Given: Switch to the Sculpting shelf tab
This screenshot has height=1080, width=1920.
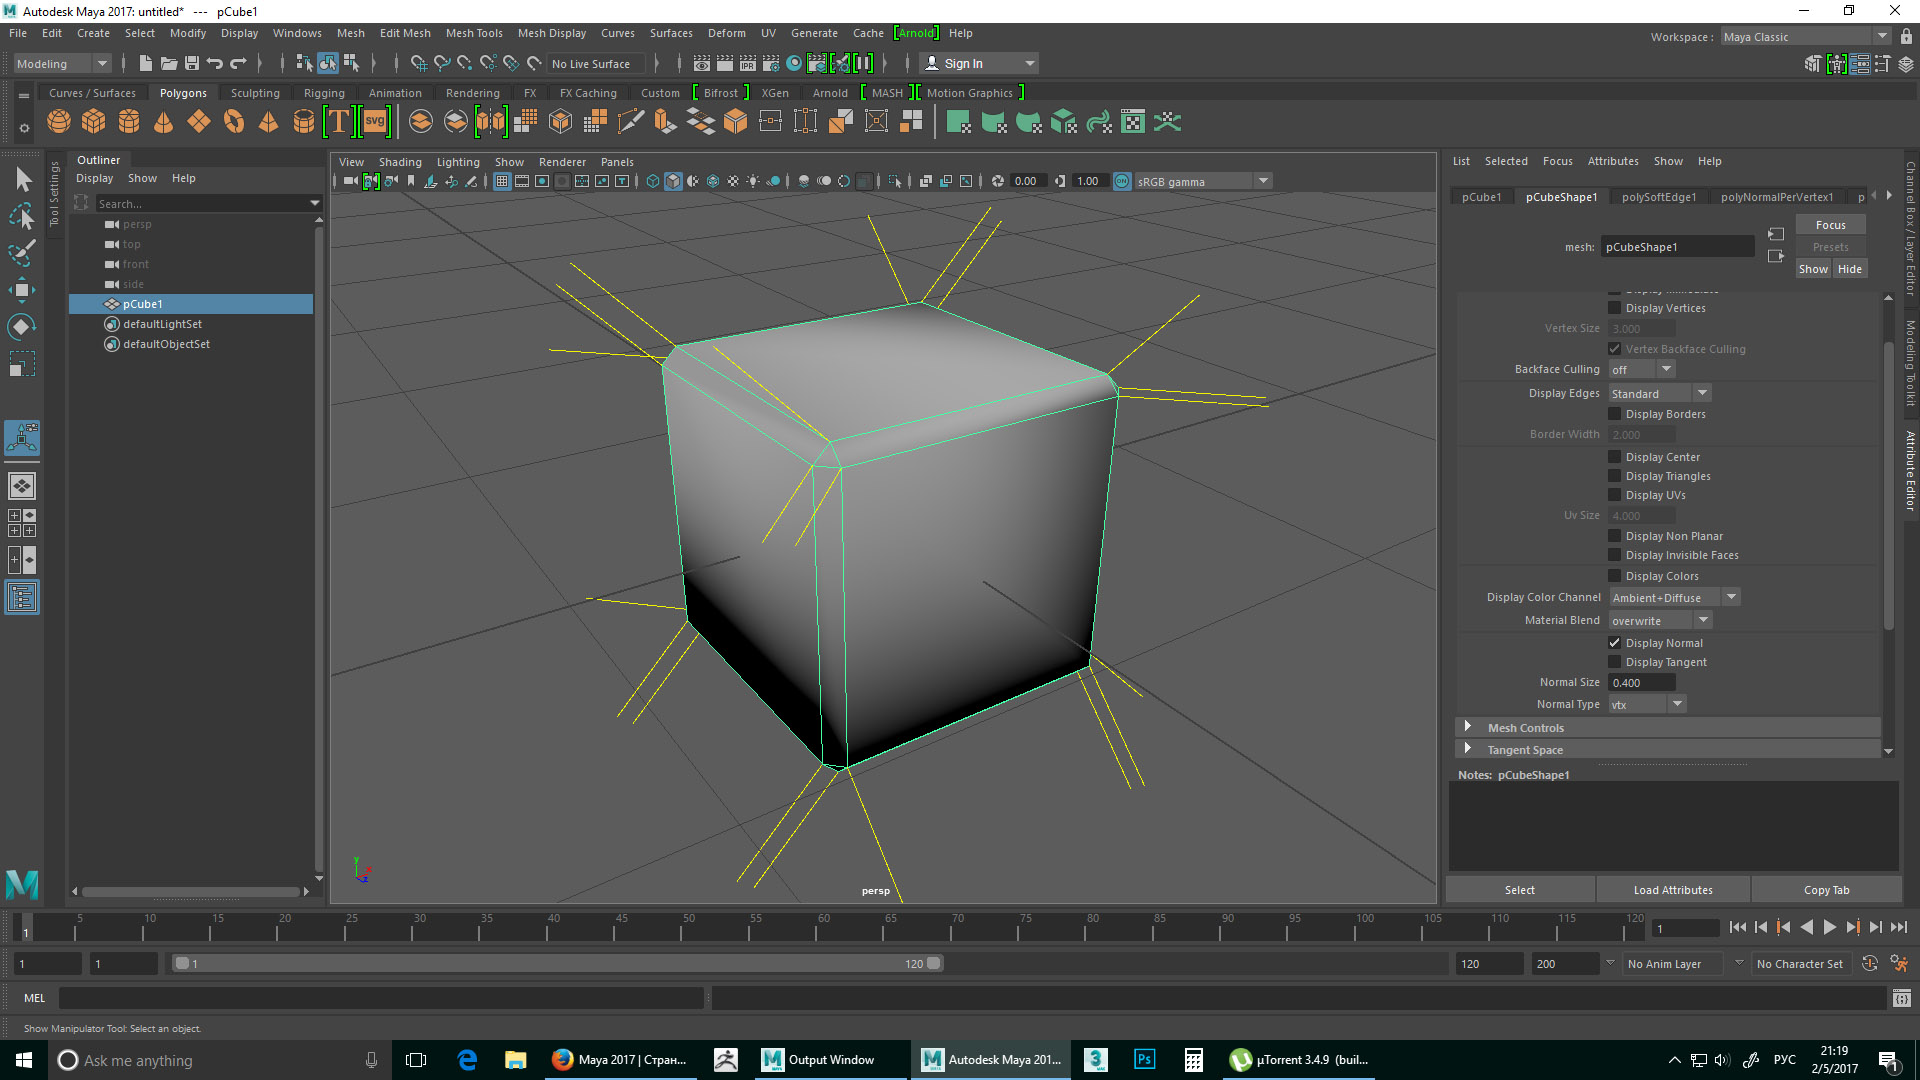Looking at the screenshot, I should pyautogui.click(x=255, y=93).
